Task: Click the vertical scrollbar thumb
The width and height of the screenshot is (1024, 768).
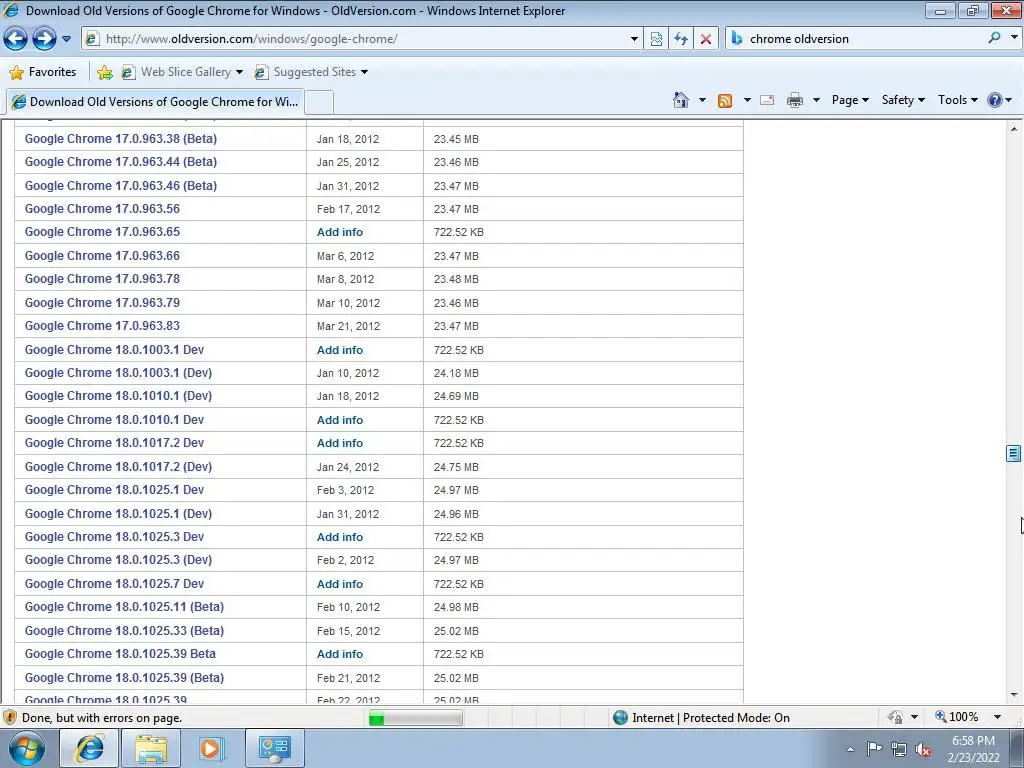Action: pos(1014,453)
